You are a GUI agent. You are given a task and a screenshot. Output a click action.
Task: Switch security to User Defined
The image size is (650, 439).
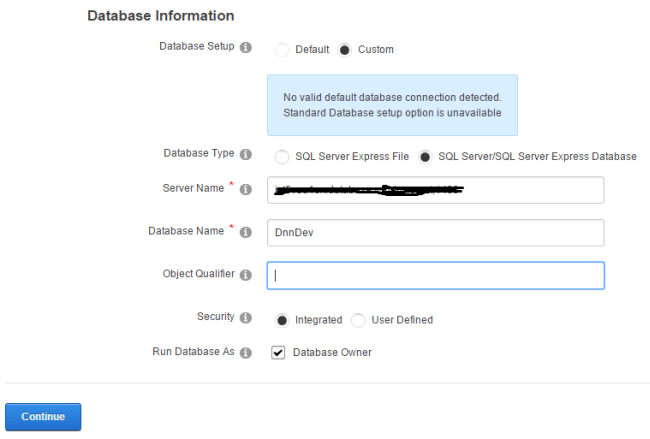point(358,320)
